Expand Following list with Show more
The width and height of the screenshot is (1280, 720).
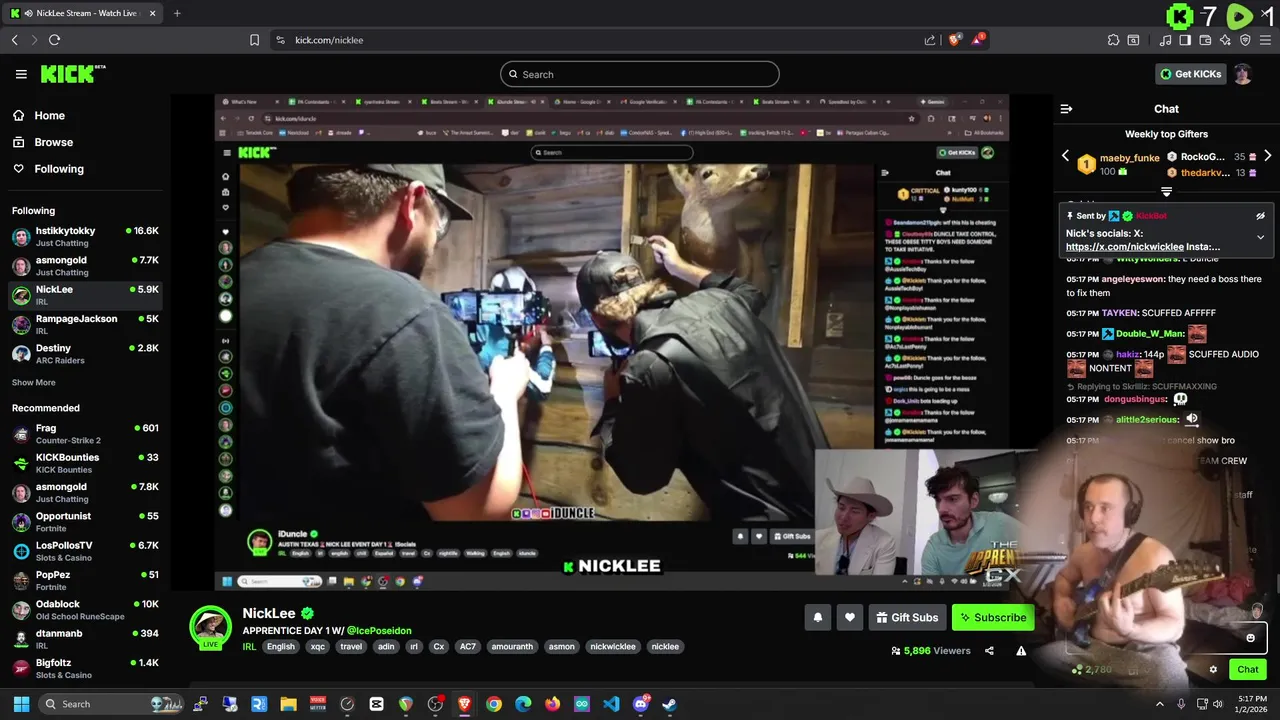(x=34, y=383)
